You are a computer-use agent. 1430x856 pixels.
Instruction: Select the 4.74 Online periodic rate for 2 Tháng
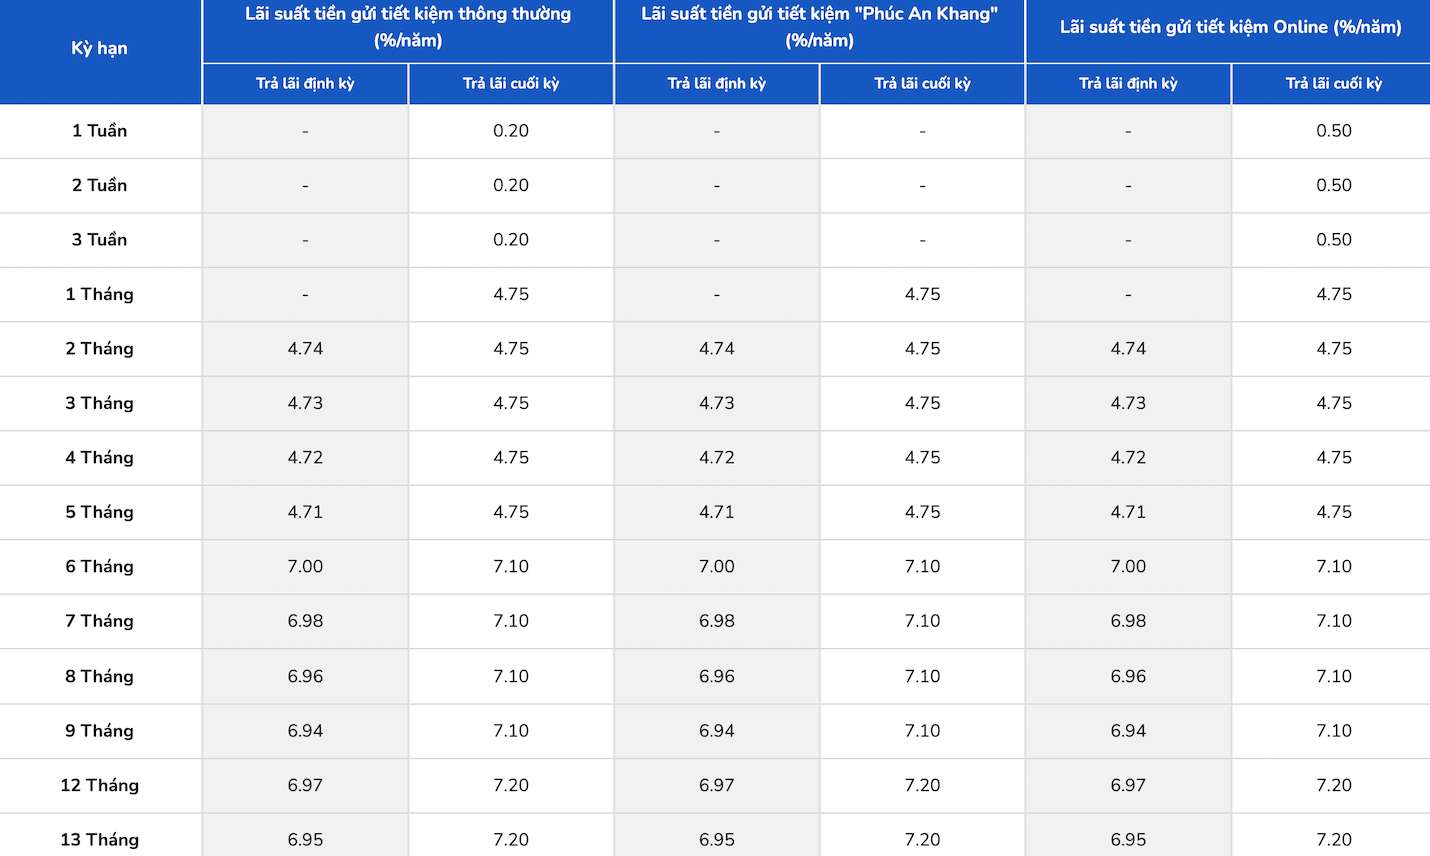click(x=1128, y=349)
